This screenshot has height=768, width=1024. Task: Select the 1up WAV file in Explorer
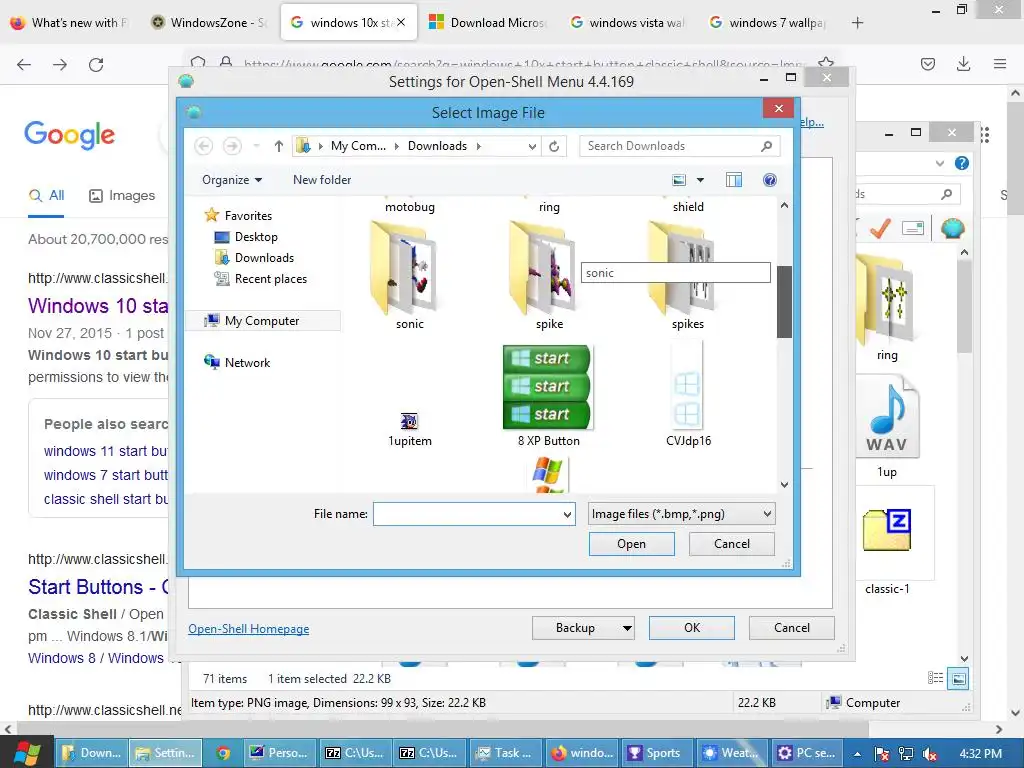[886, 428]
